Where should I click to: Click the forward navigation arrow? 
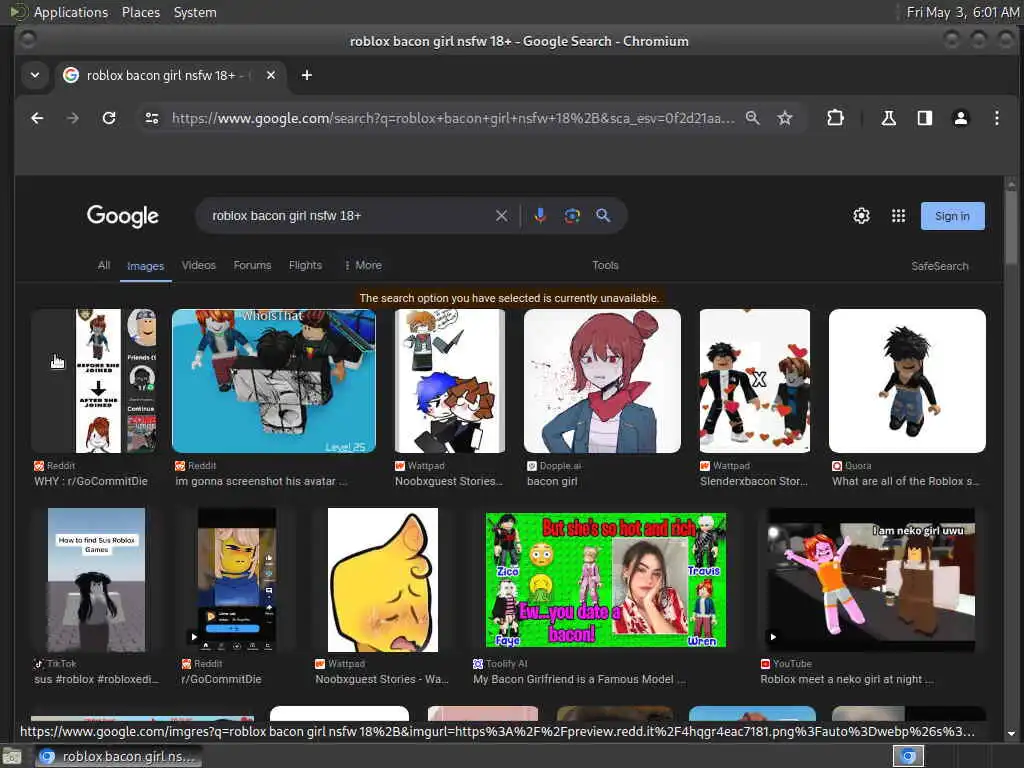(73, 118)
